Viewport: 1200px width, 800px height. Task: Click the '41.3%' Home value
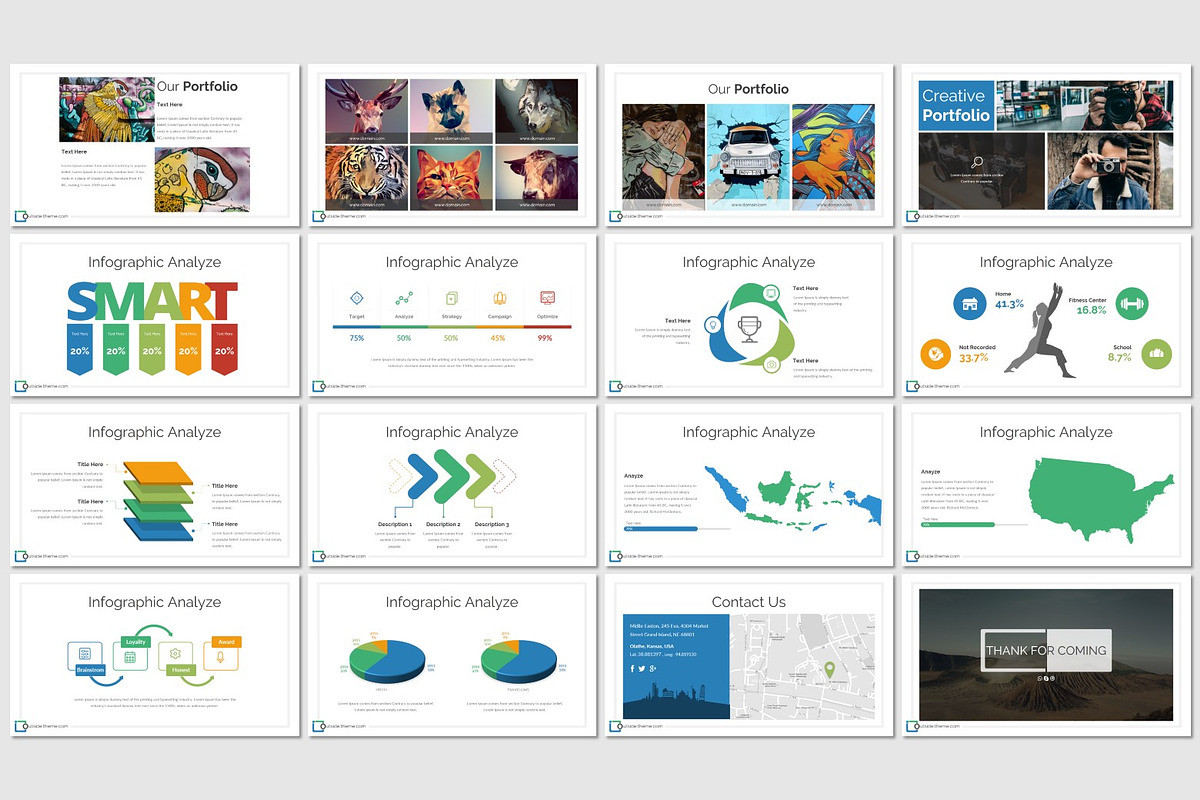[x=1009, y=304]
